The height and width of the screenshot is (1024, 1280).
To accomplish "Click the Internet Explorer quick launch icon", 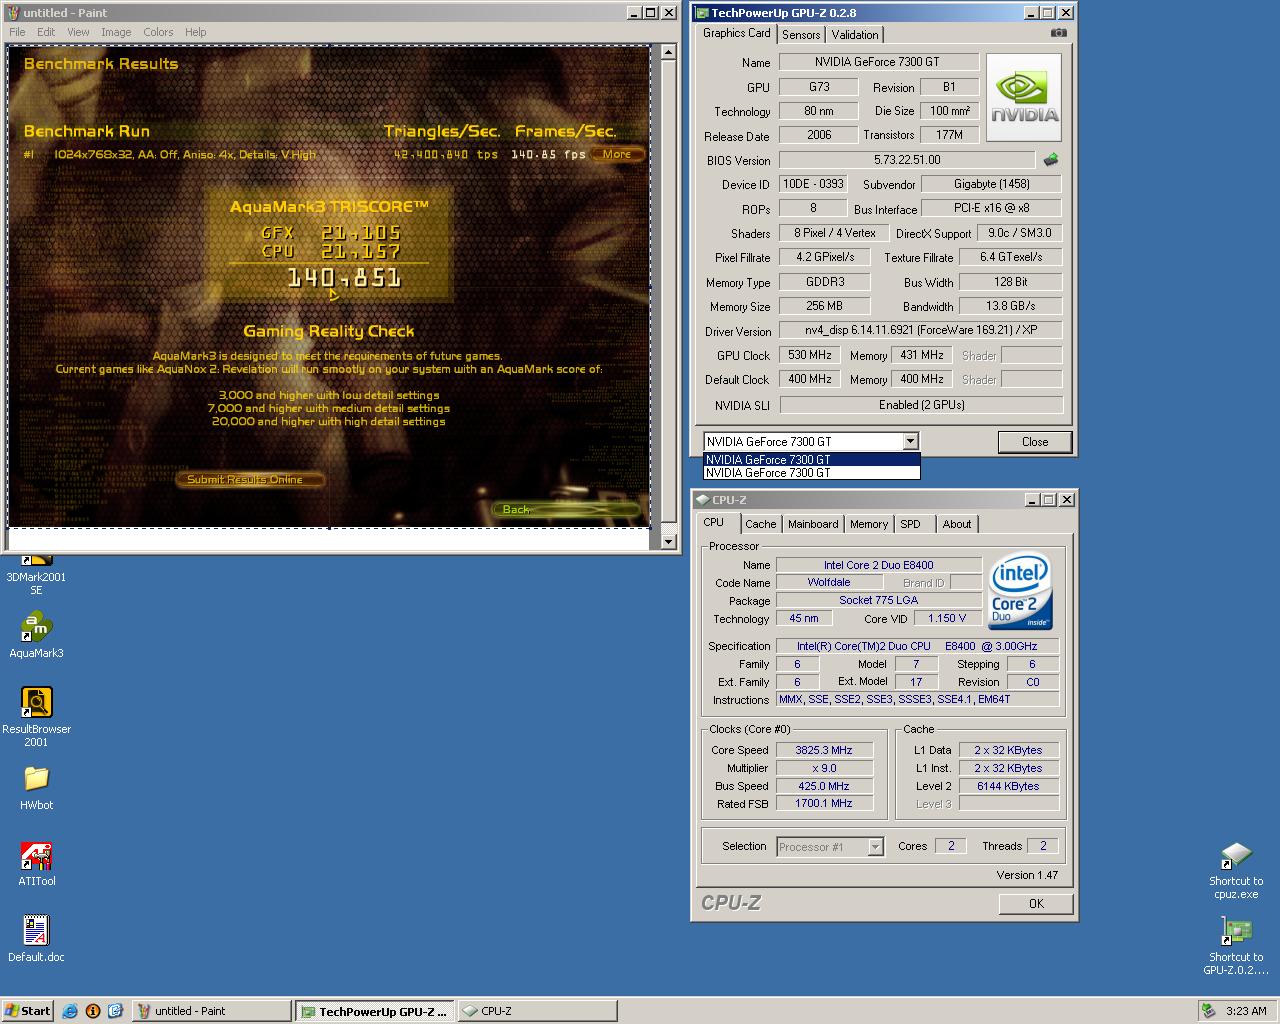I will (70, 1011).
